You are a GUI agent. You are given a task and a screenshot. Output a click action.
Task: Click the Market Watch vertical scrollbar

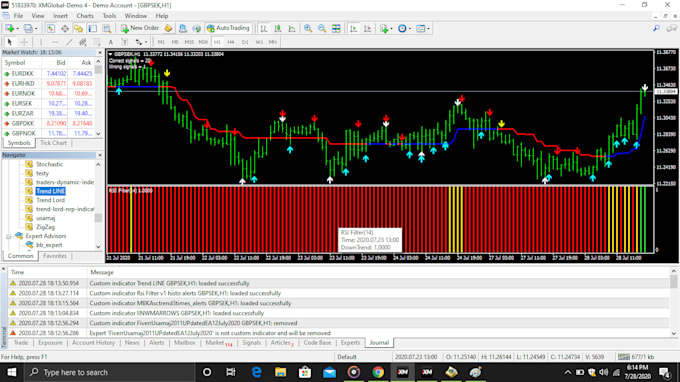coord(98,98)
